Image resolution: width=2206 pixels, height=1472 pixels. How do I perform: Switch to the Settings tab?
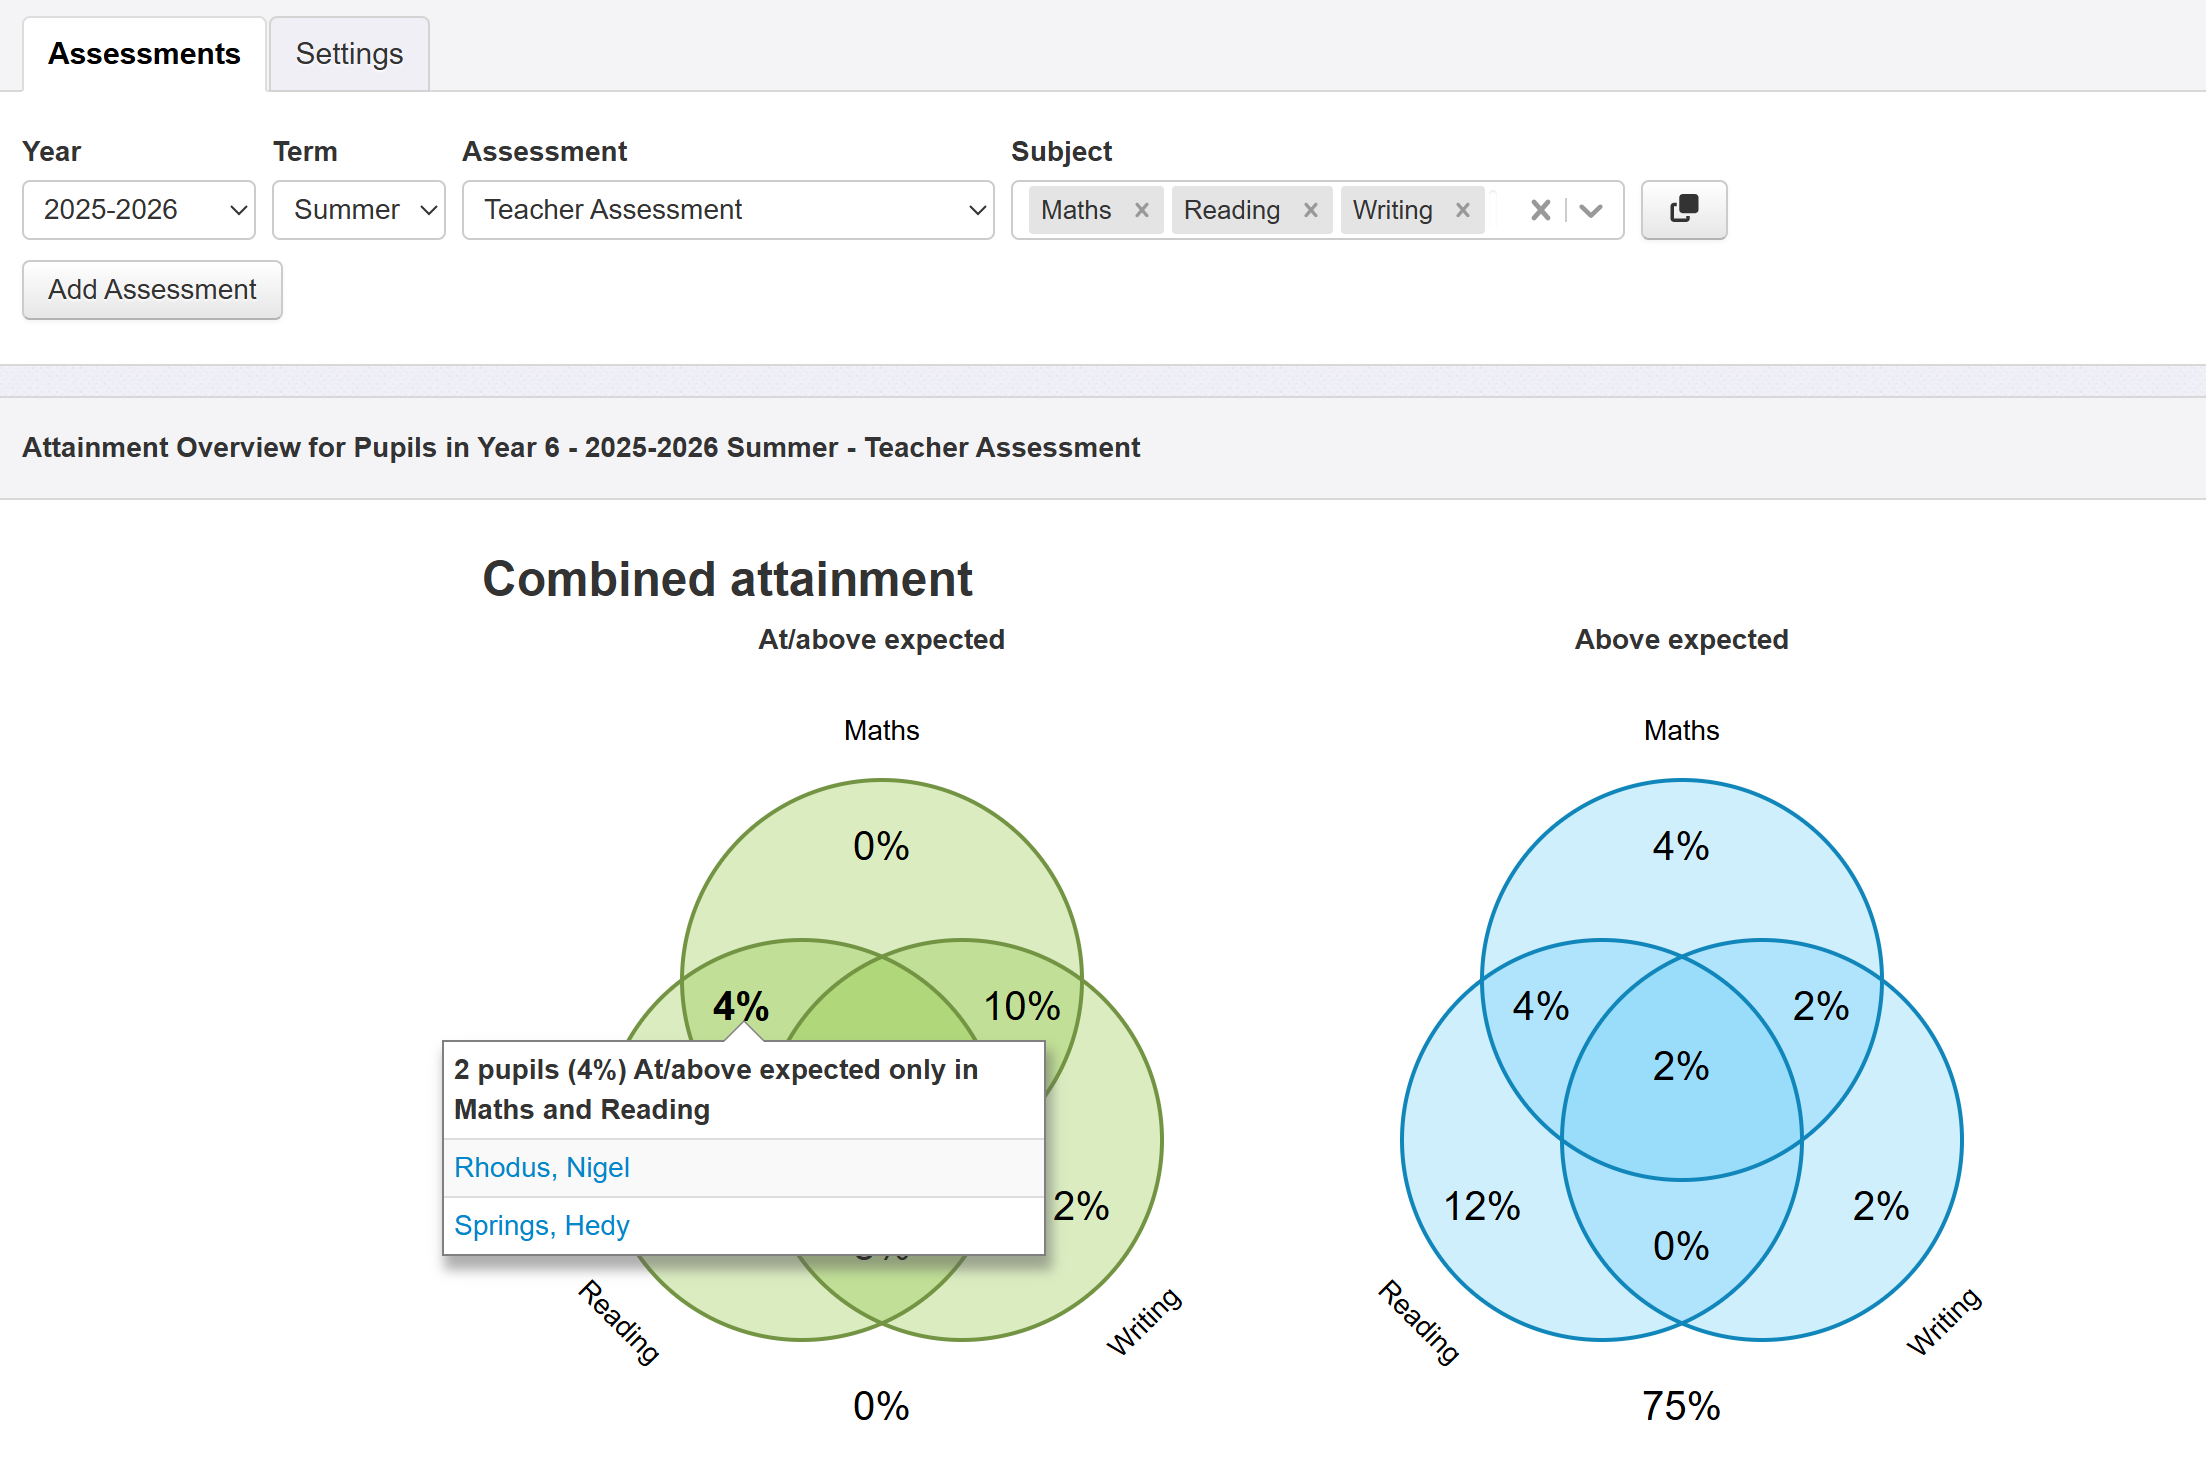click(x=349, y=54)
